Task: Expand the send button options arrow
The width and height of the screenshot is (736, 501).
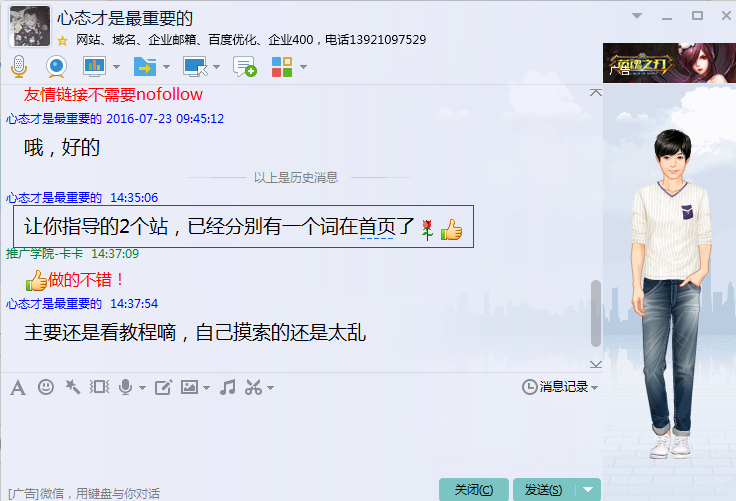Action: [588, 490]
